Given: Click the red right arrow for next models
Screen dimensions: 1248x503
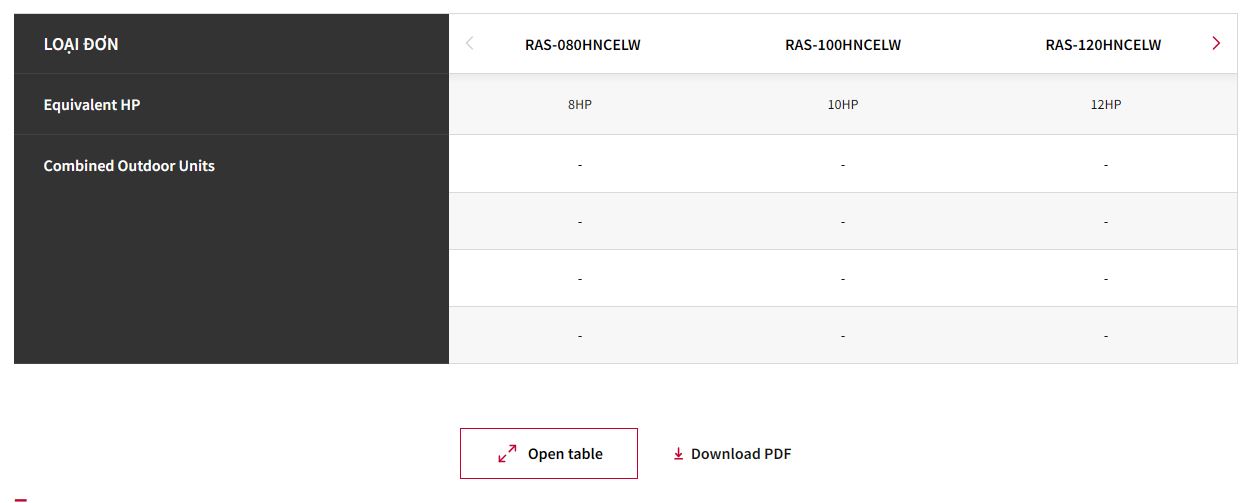Looking at the screenshot, I should tap(1215, 43).
